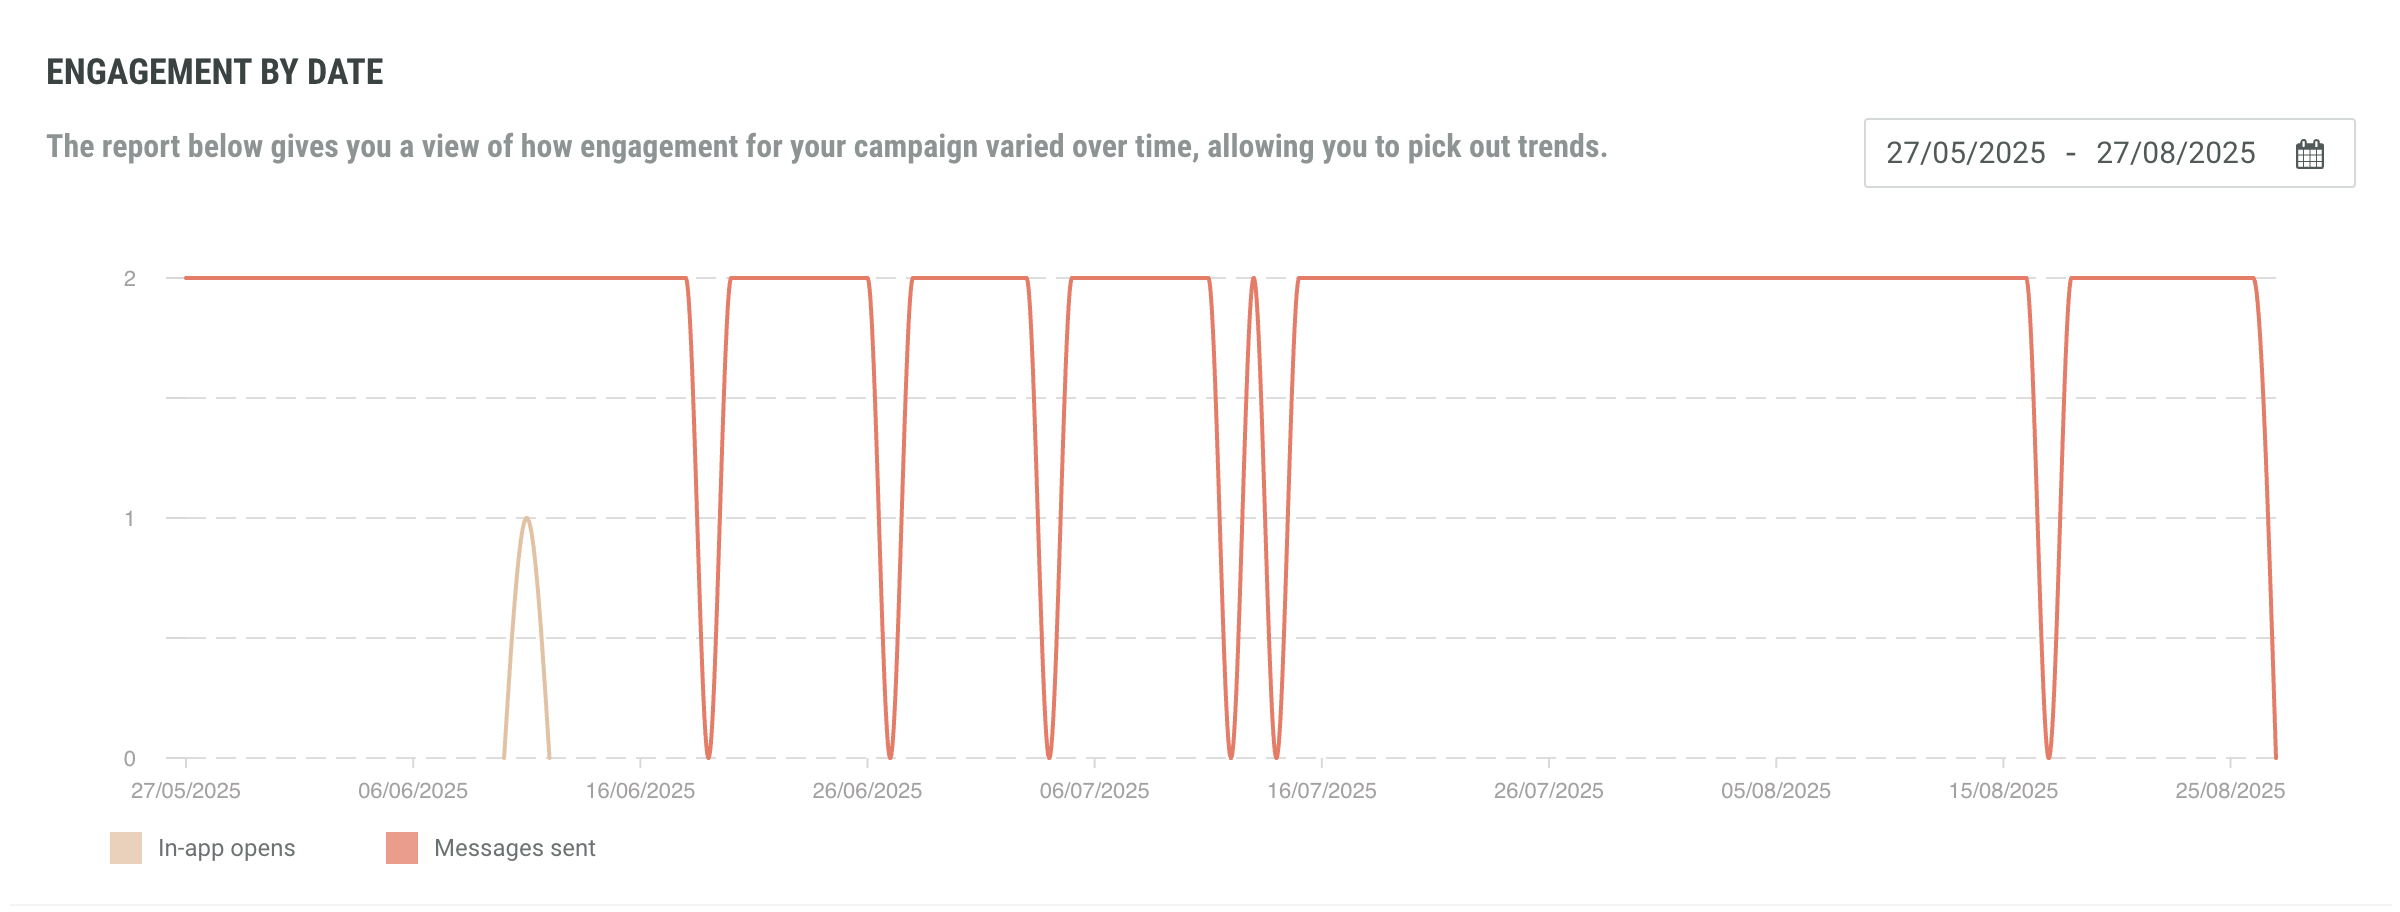Click the Messages sent dip just before 06/07/2025

(1049, 755)
